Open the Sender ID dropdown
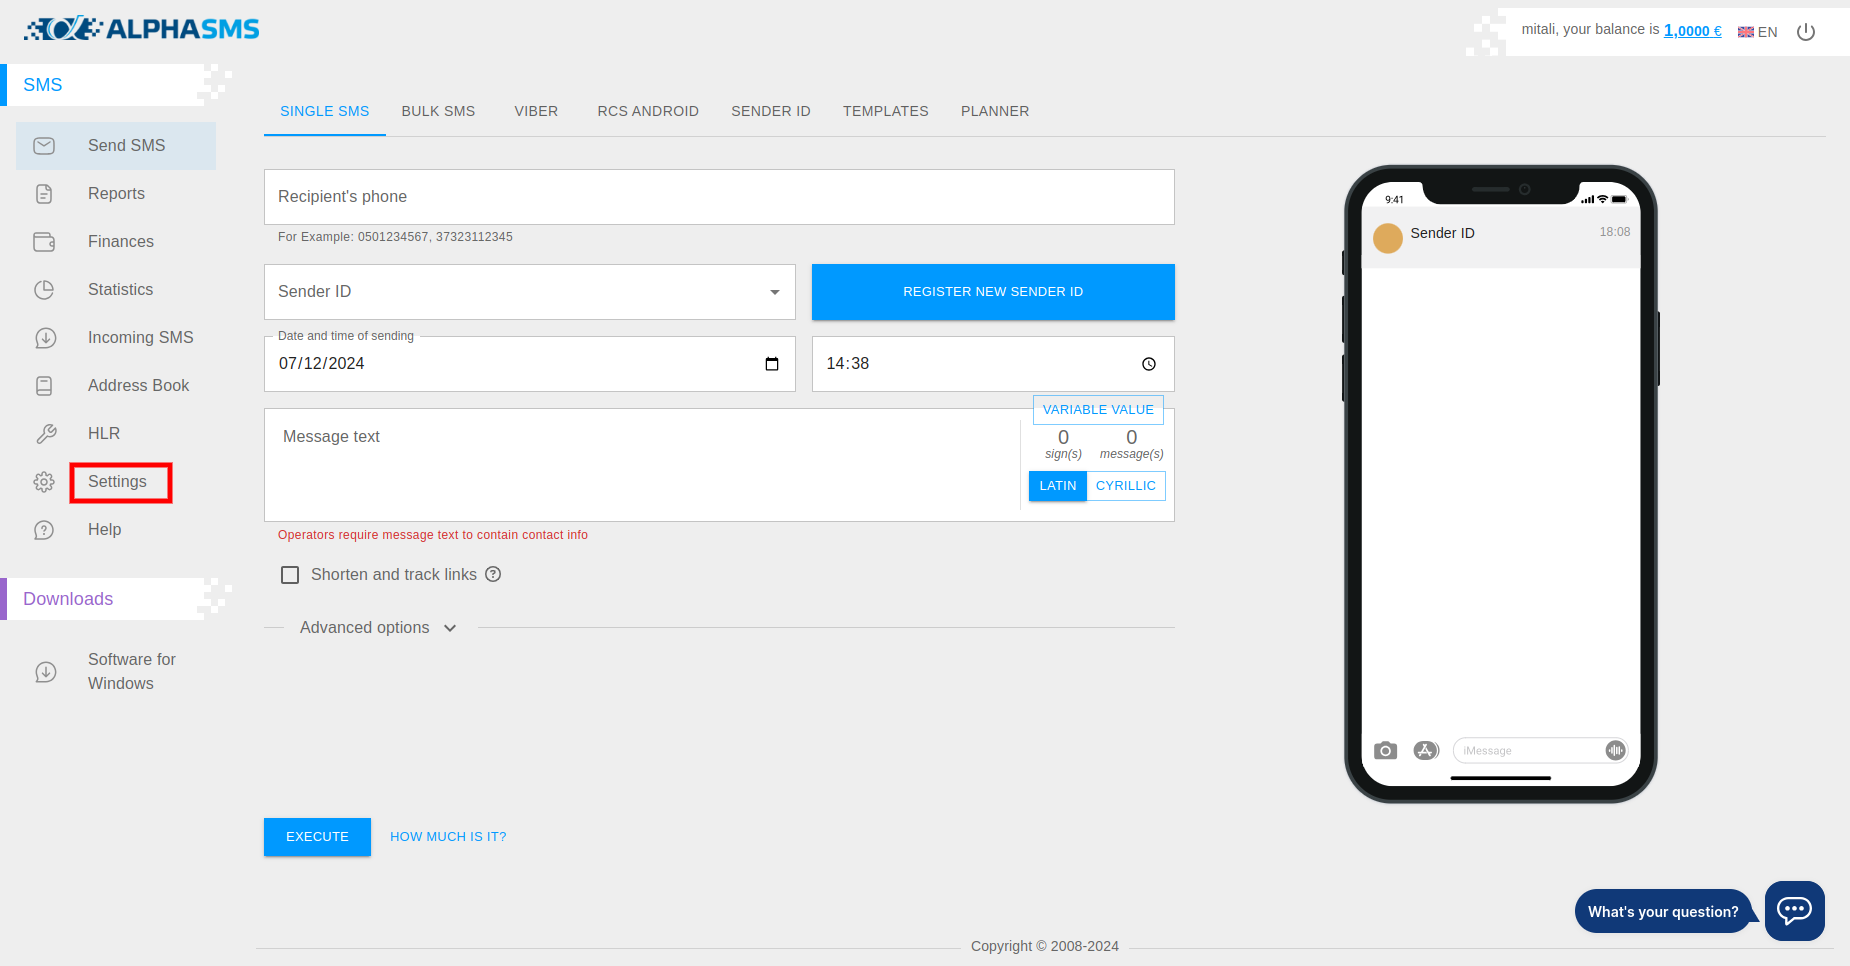 529,292
